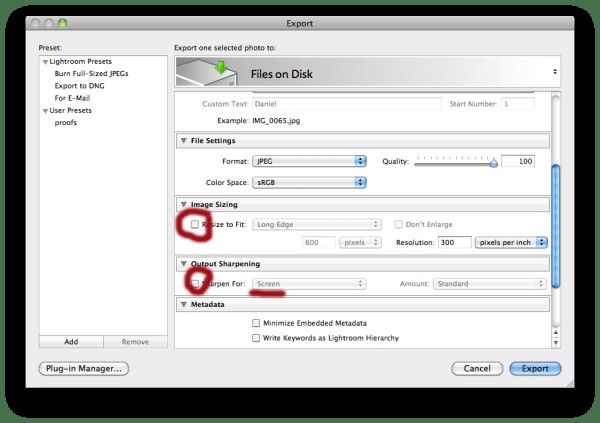Click the scrollbar up arrow

pos(556,333)
